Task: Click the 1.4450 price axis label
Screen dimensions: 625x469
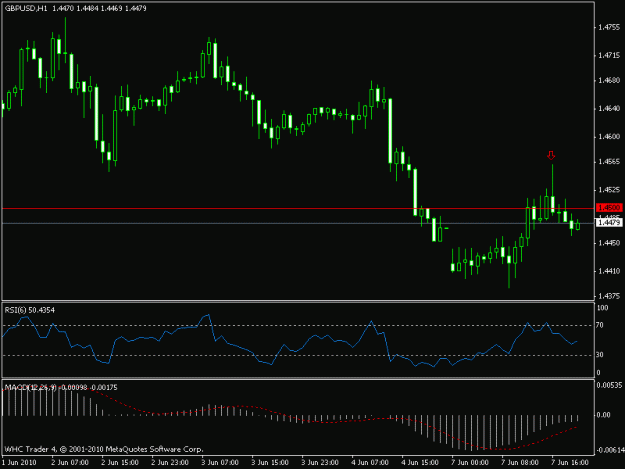Action: 609,243
